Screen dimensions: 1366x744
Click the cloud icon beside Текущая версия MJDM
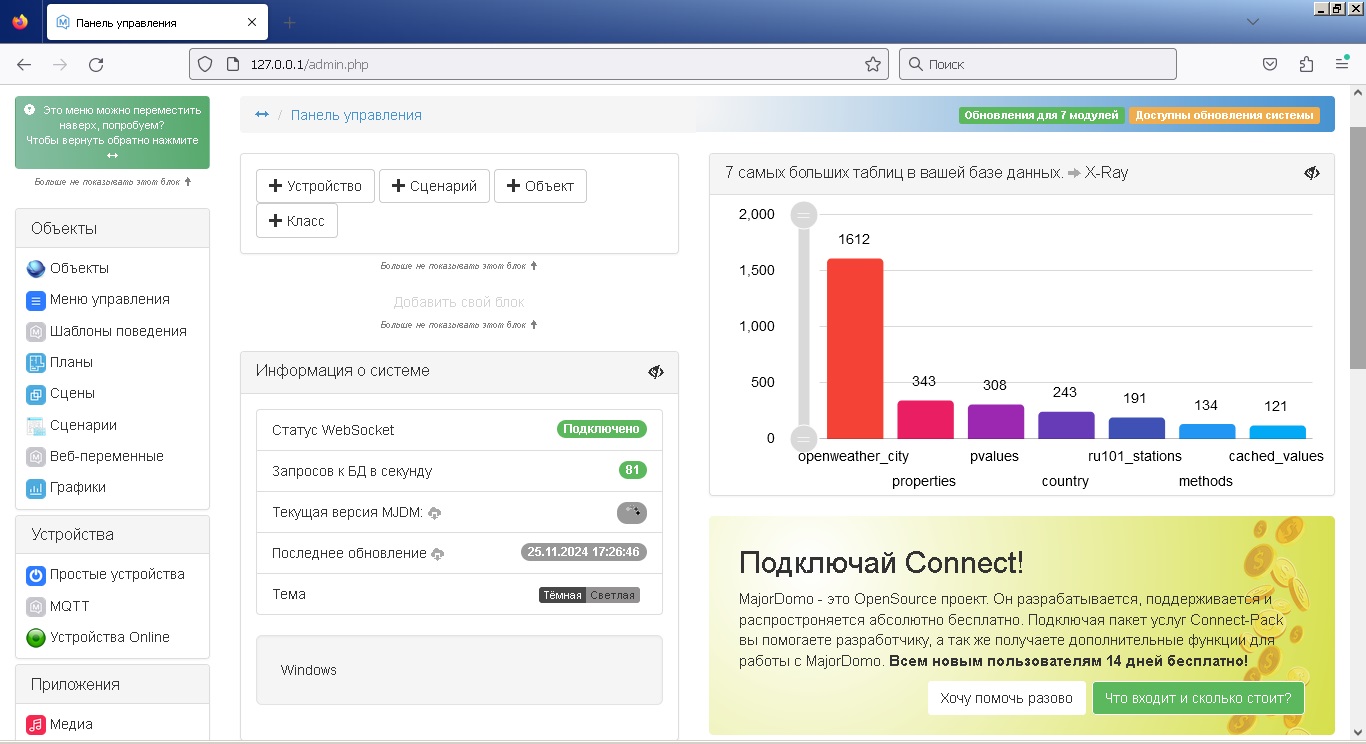point(435,513)
